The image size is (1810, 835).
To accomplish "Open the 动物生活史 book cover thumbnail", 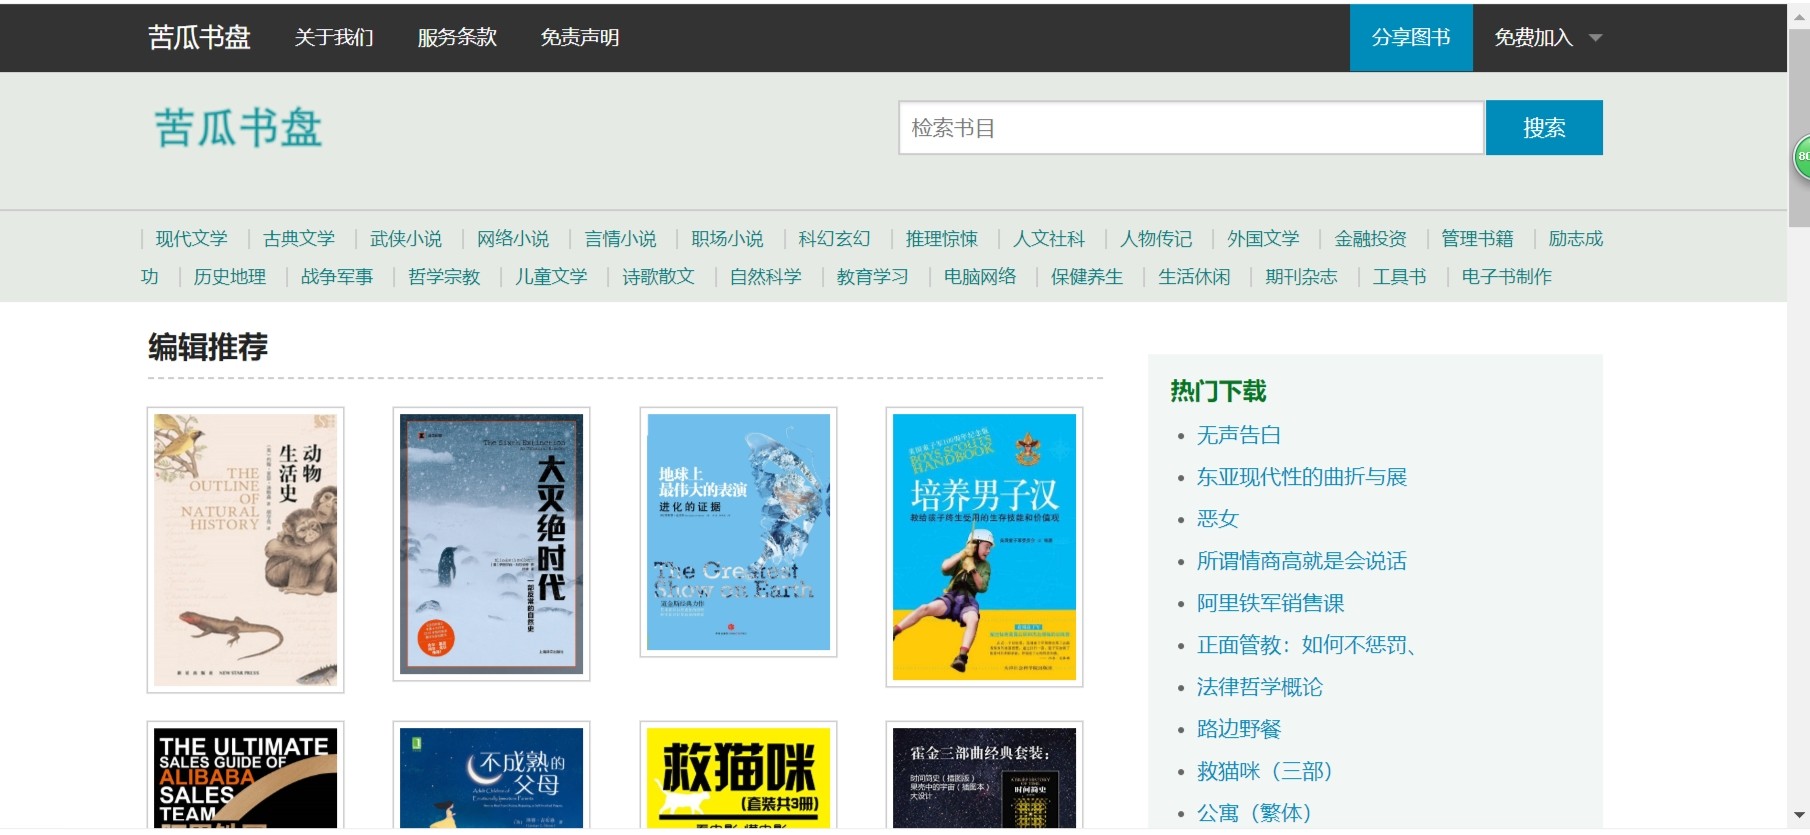I will pyautogui.click(x=245, y=549).
